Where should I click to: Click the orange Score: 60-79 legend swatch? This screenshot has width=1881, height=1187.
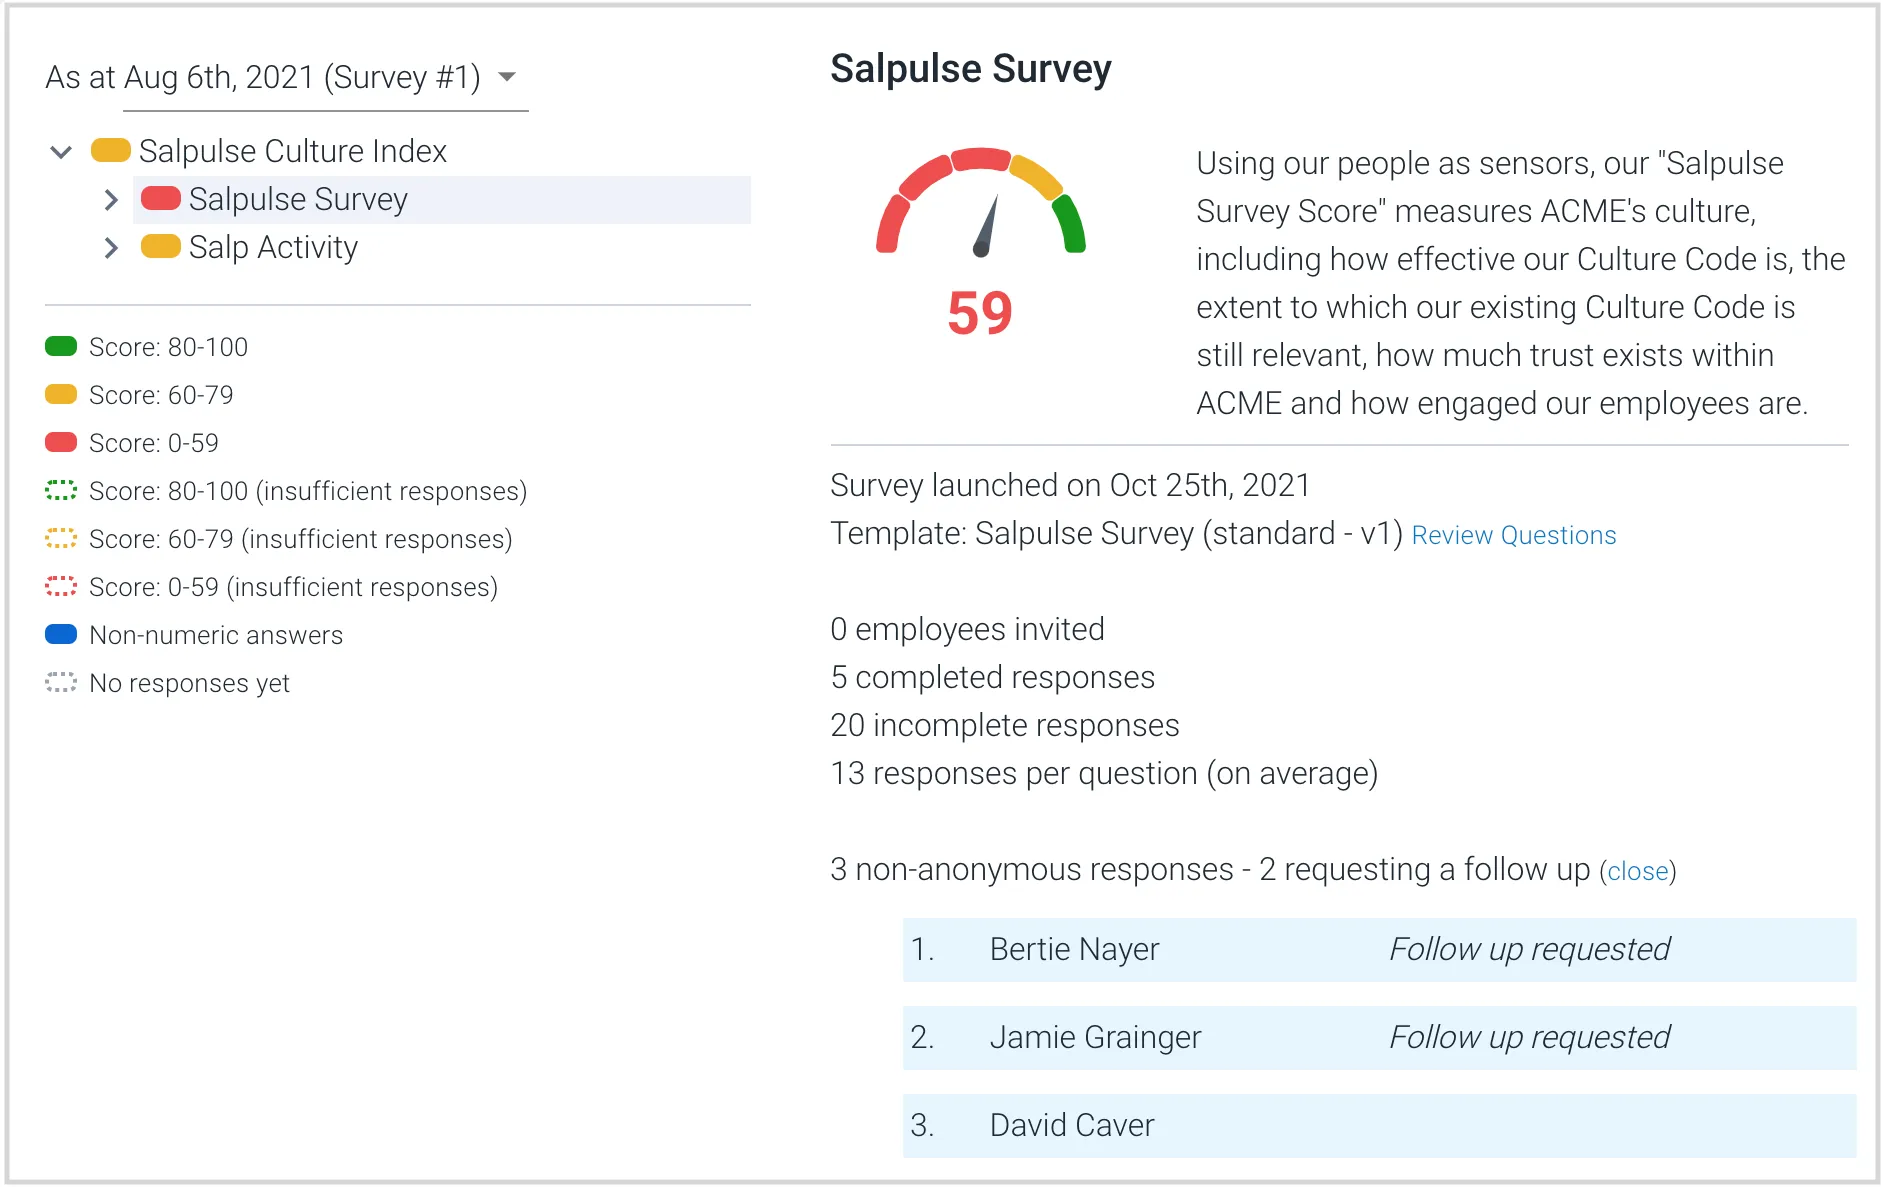tap(61, 394)
